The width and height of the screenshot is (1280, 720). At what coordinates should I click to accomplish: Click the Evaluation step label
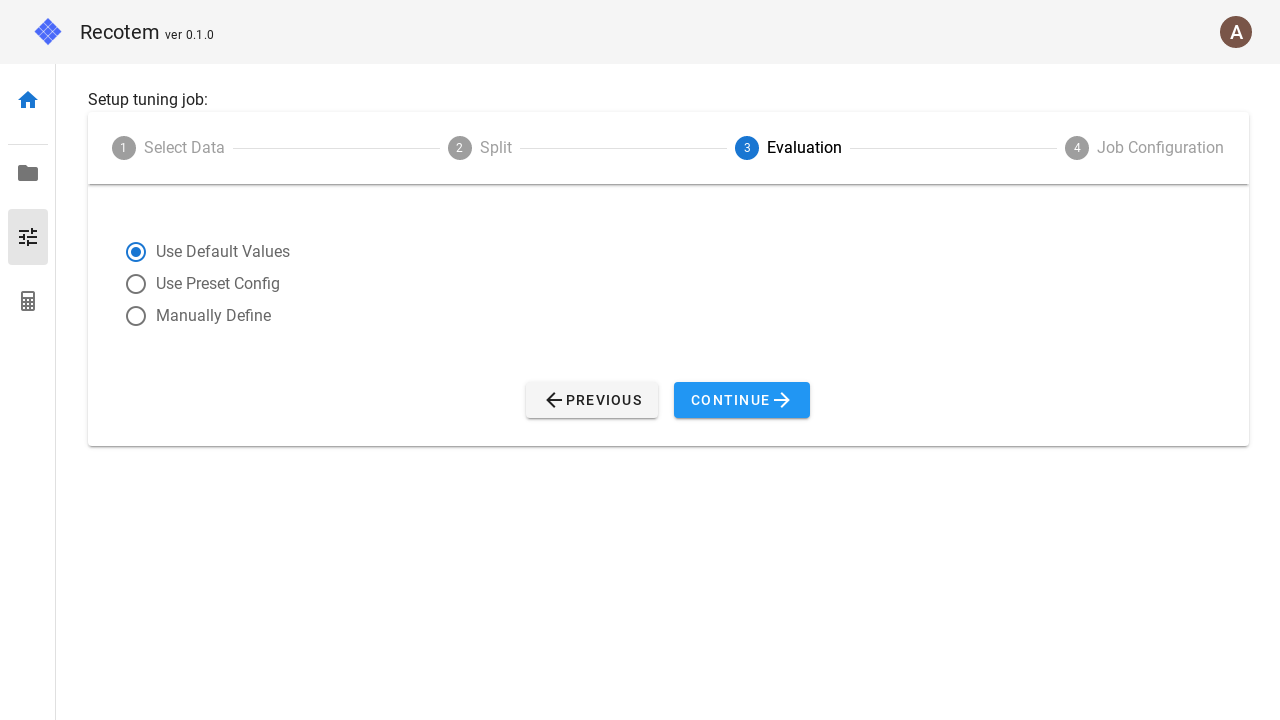804,147
